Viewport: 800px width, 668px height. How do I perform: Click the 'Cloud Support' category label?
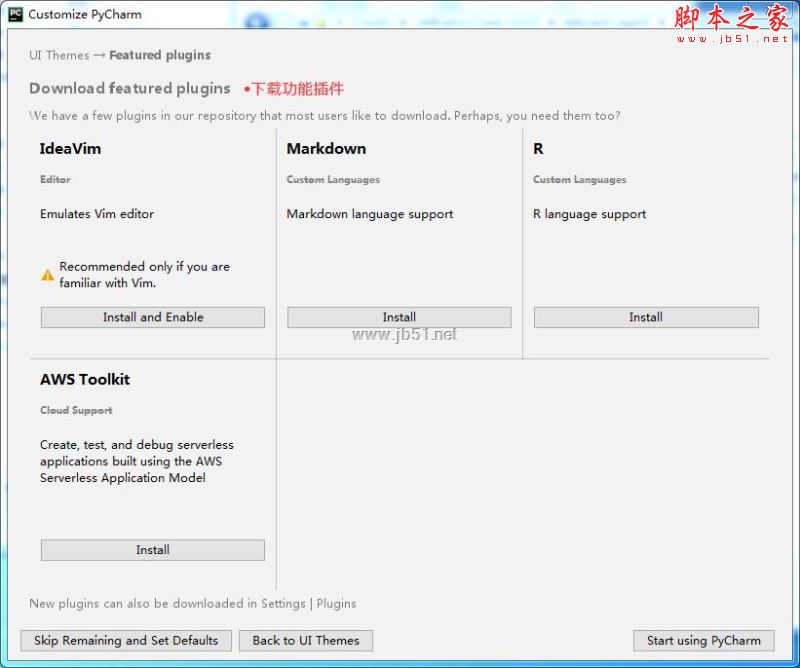pyautogui.click(x=76, y=410)
